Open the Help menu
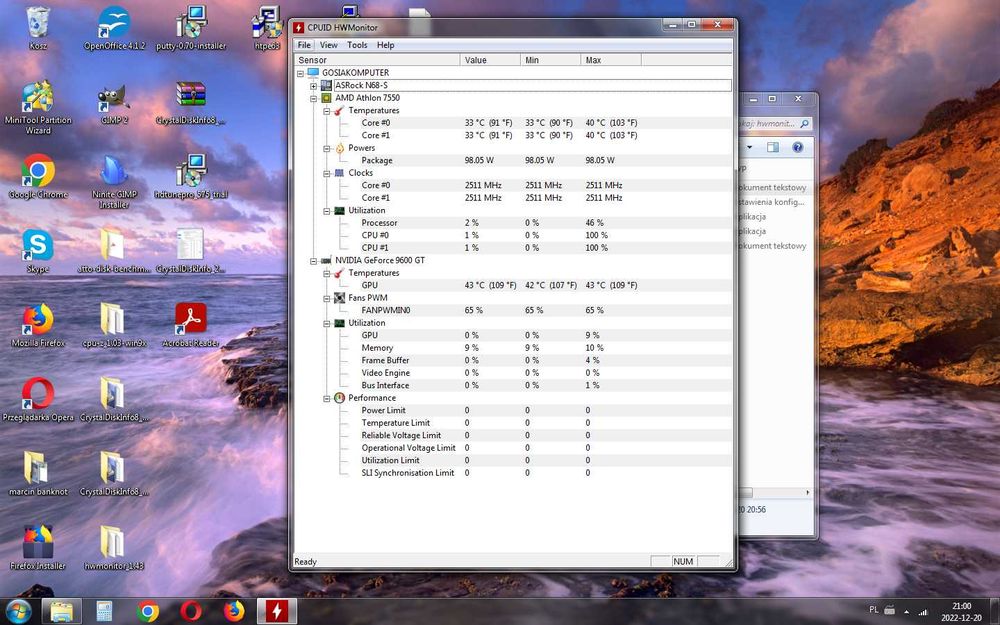This screenshot has width=1000, height=625. pos(385,45)
